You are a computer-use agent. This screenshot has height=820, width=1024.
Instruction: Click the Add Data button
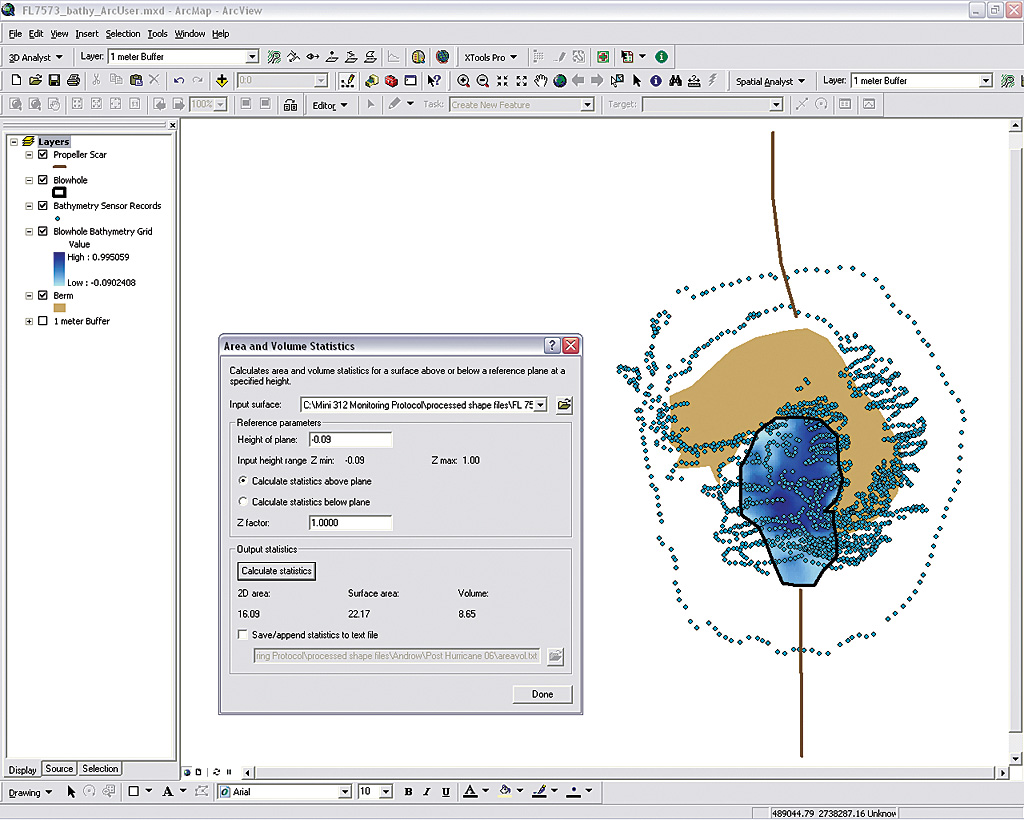(221, 81)
